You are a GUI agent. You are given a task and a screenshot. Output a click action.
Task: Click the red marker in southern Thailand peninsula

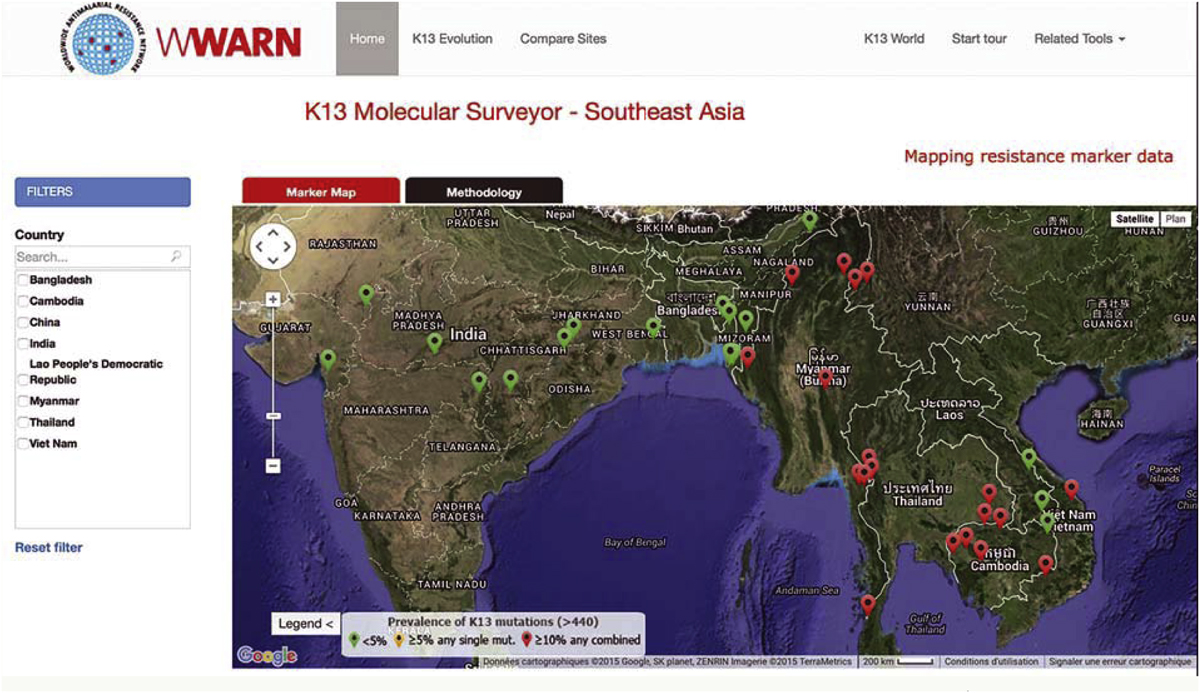[867, 604]
